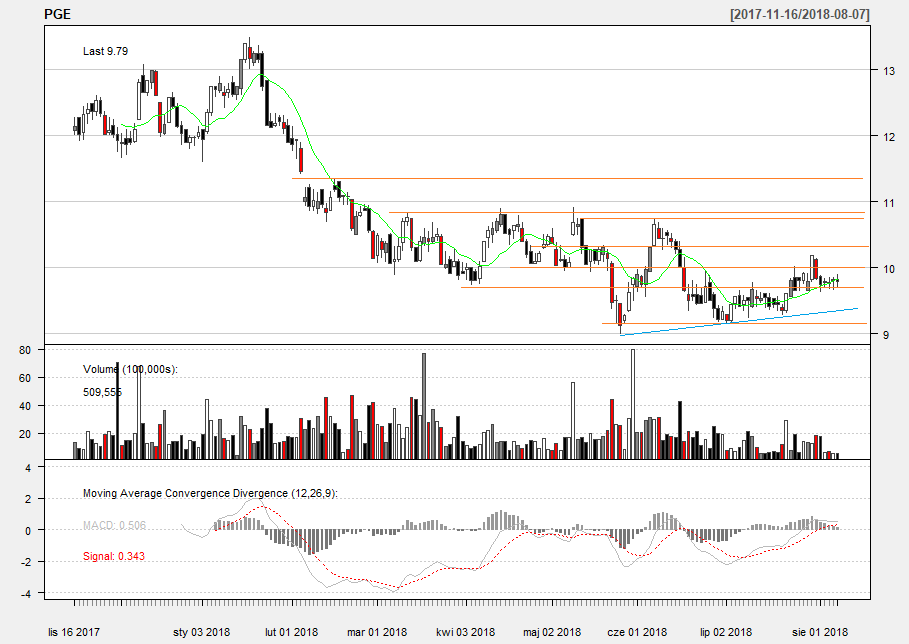This screenshot has width=909, height=644.
Task: Click the 'lut 01 2018' date label
Action: [292, 632]
